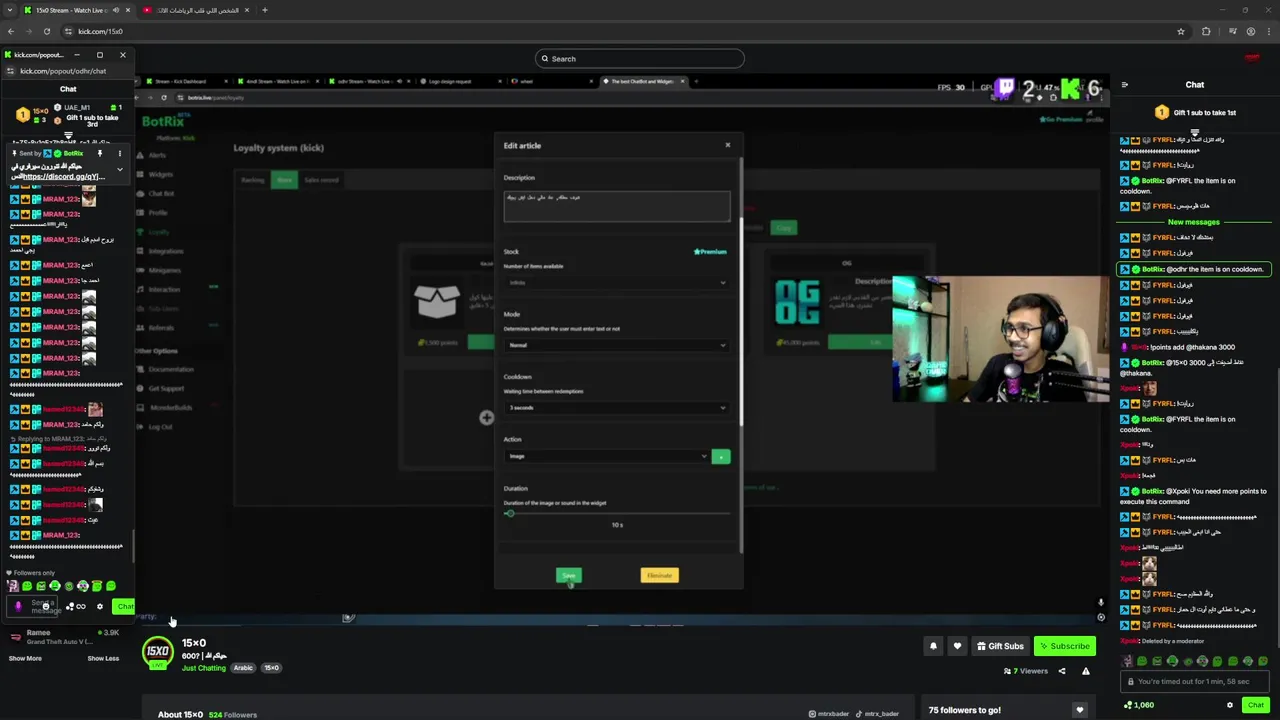This screenshot has height=720, width=1280.
Task: Adjust the Duration slider handle in dialog
Action: tap(509, 514)
